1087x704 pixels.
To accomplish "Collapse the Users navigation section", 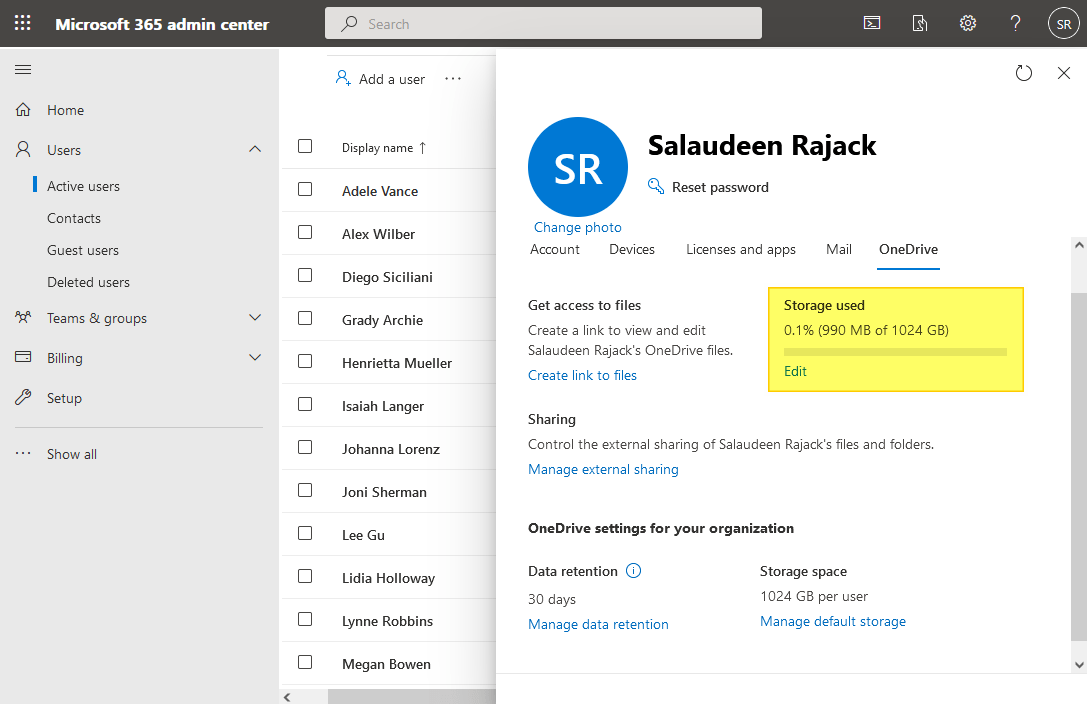I will tap(255, 149).
